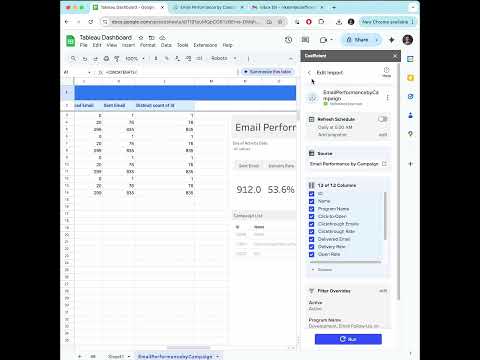This screenshot has height=360, width=480.
Task: Open Keep icon in right side panel
Action: [410, 78]
